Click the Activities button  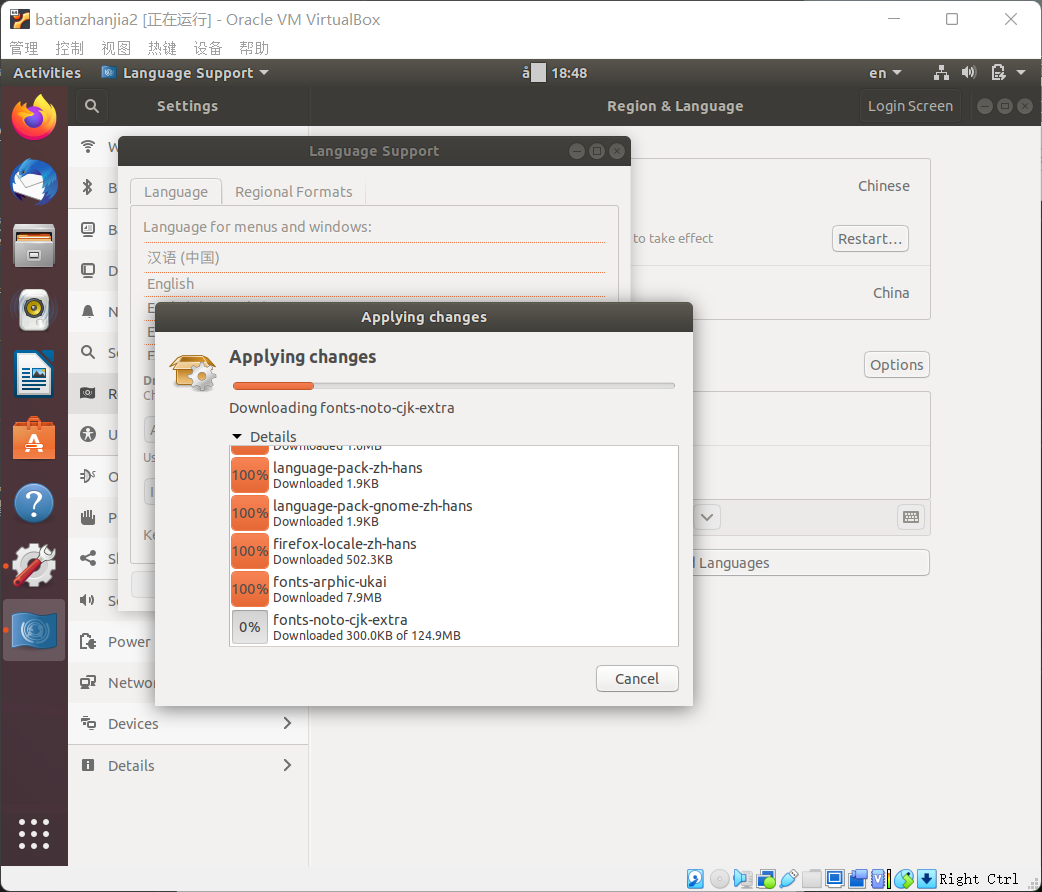point(47,72)
